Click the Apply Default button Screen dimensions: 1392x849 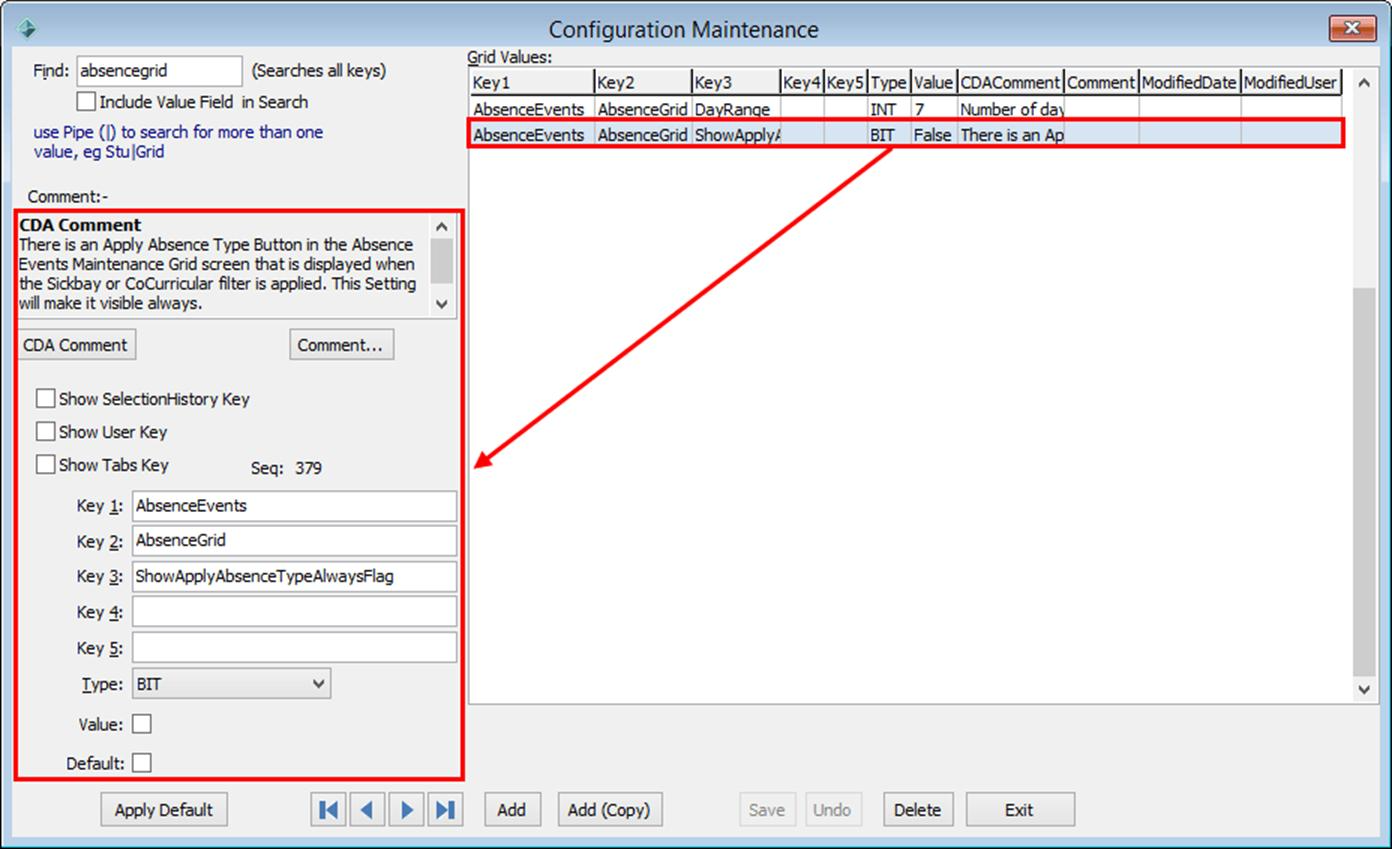(164, 810)
